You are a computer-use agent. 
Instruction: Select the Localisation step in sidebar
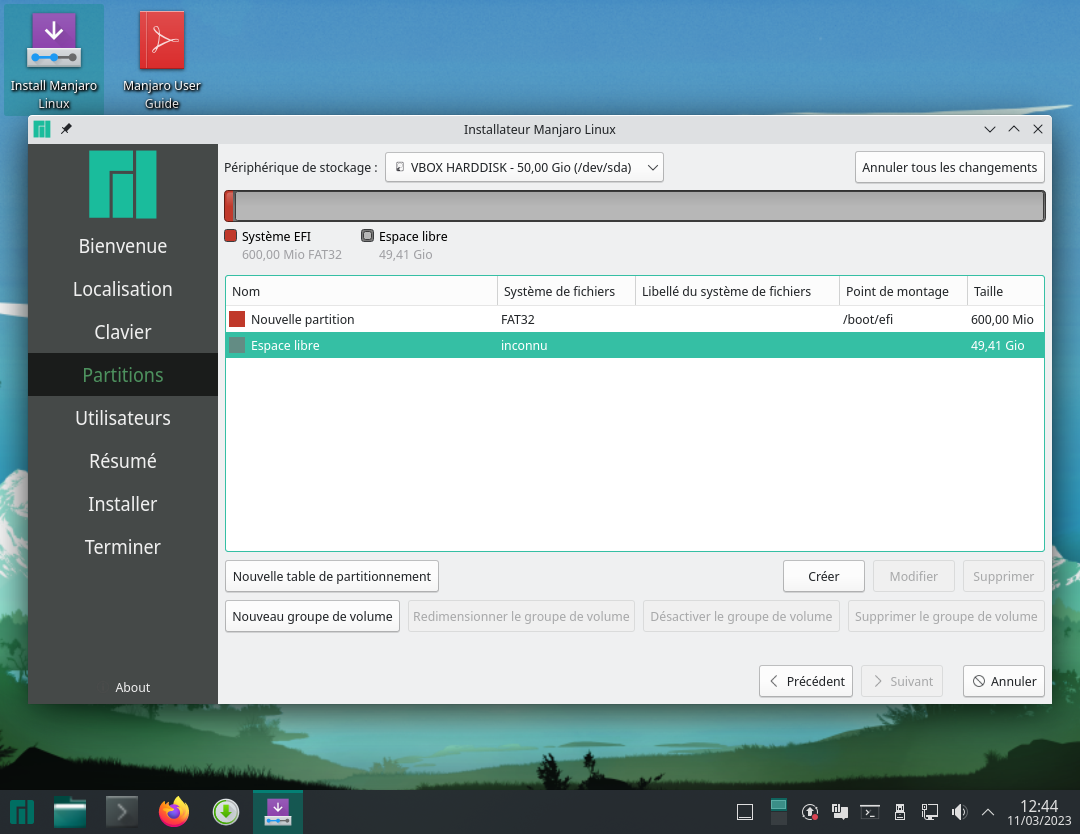tap(123, 289)
